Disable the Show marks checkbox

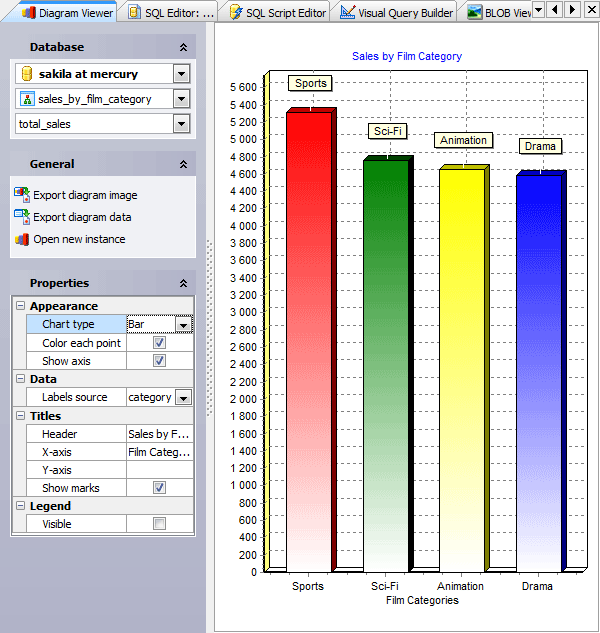click(x=159, y=488)
